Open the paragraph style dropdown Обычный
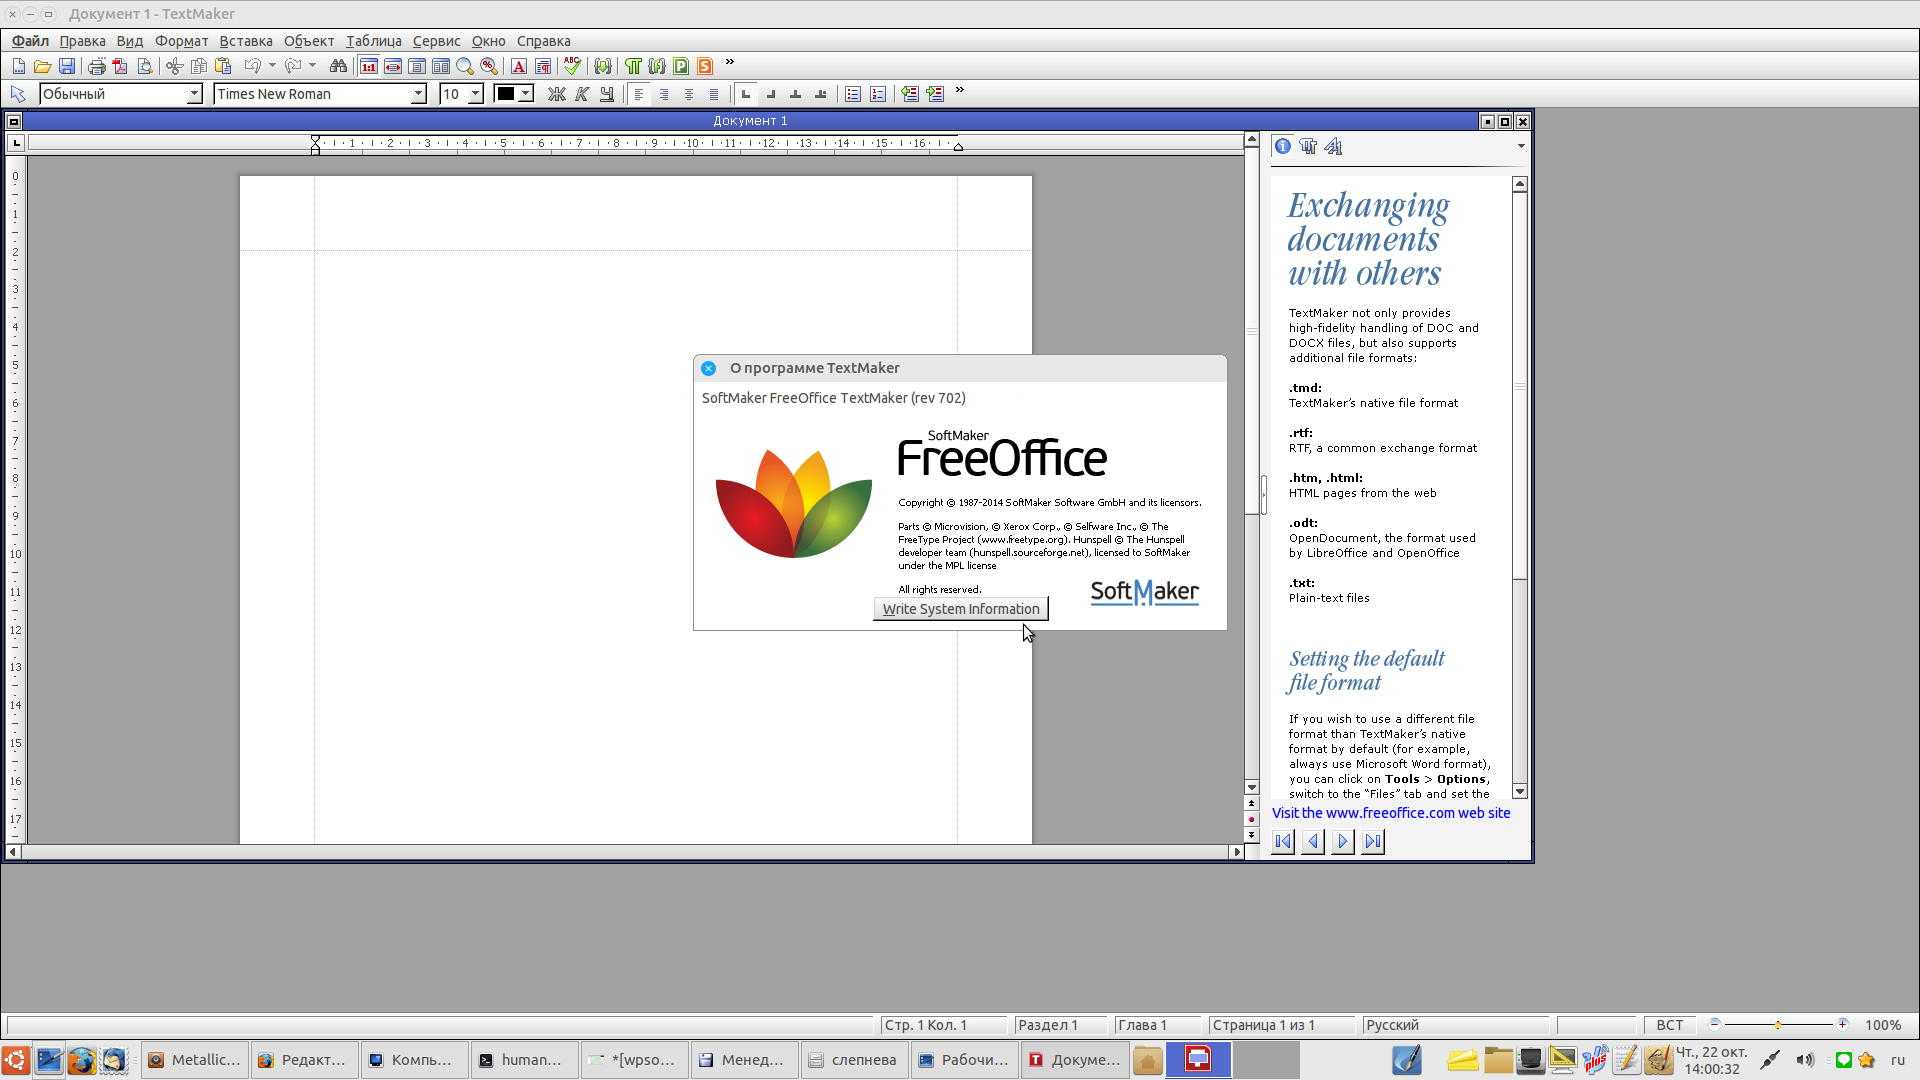The height and width of the screenshot is (1080, 1920). click(x=194, y=94)
